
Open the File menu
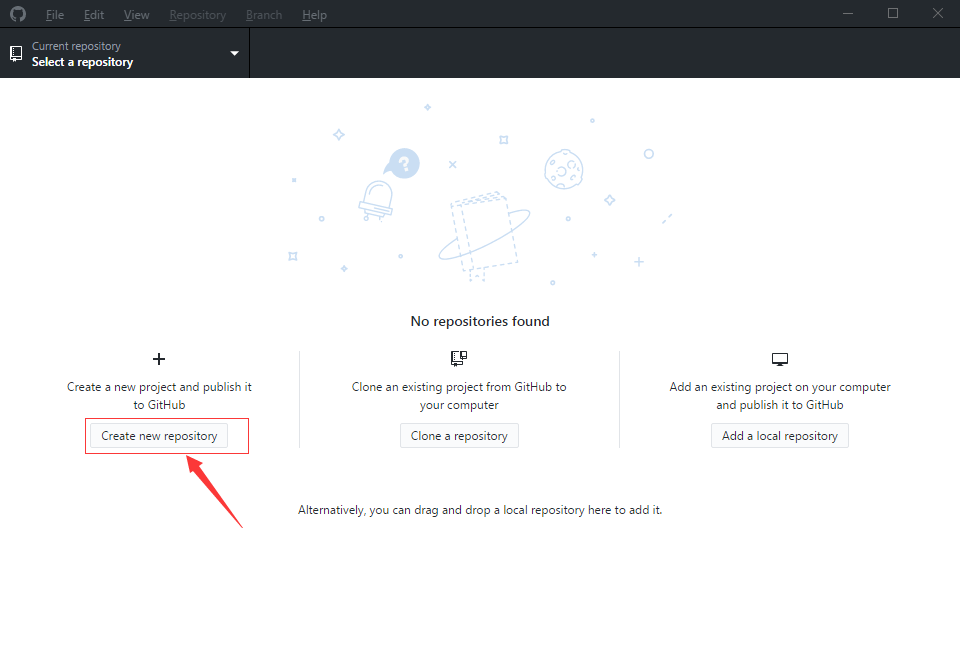click(55, 15)
